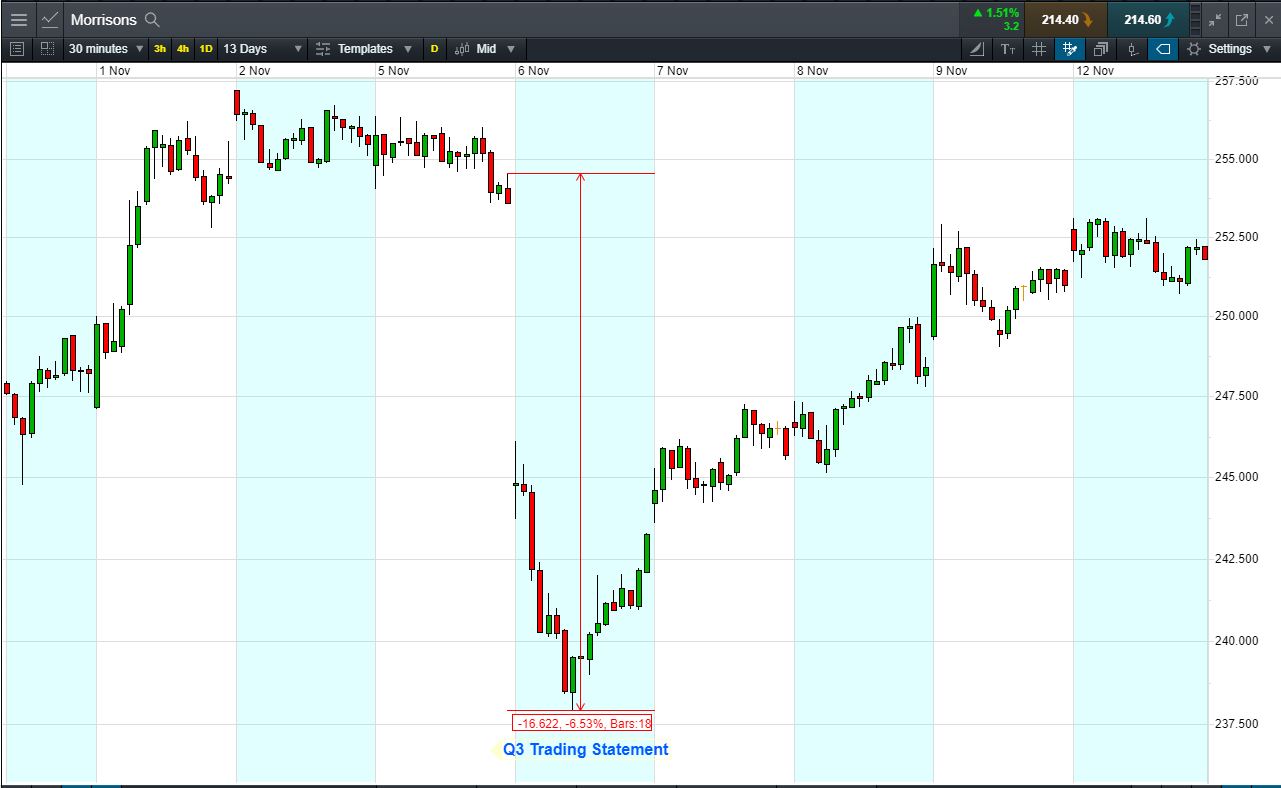Click the 245.000 price axis label
1281x788 pixels.
(x=1235, y=477)
